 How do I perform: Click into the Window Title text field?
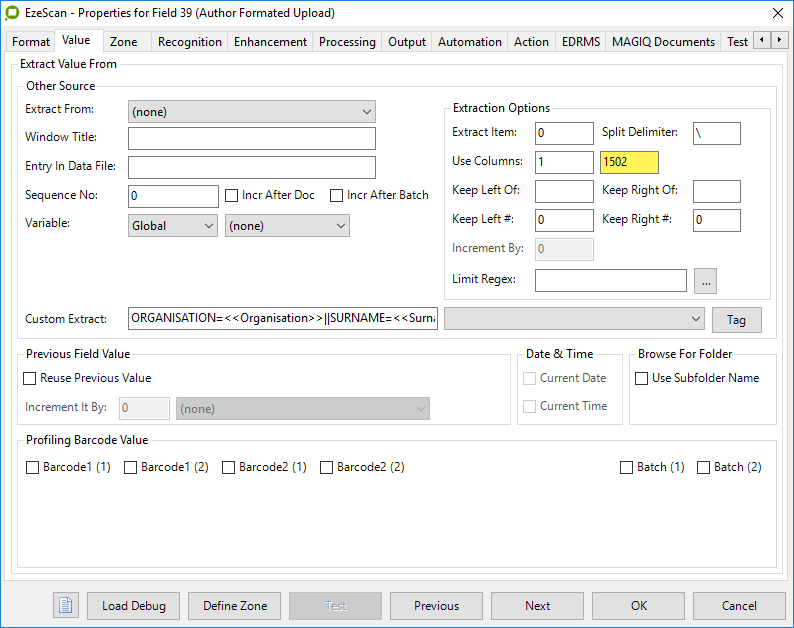pyautogui.click(x=252, y=138)
